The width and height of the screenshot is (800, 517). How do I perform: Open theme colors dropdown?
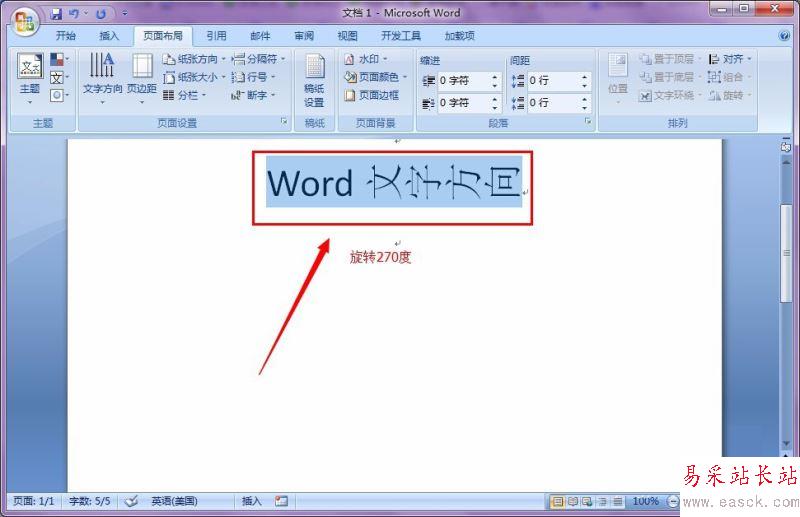[x=60, y=60]
